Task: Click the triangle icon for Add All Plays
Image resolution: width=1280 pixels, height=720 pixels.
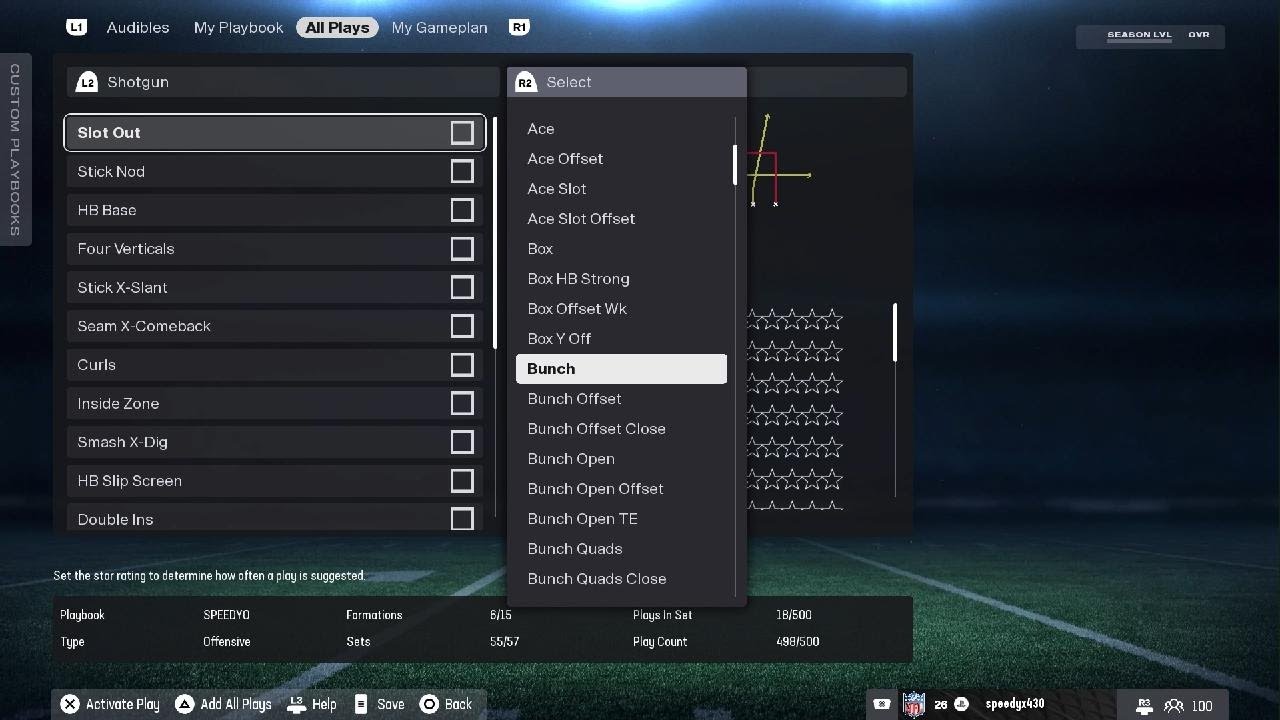Action: click(184, 704)
